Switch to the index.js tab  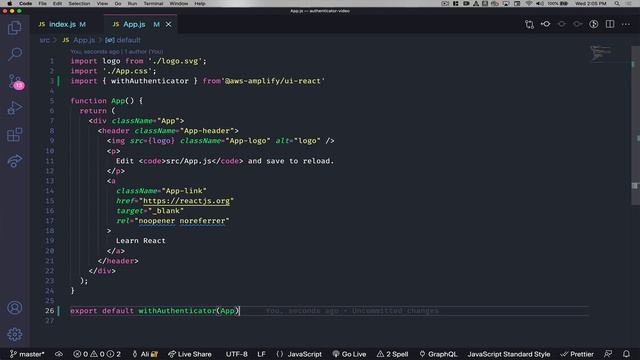[62, 24]
